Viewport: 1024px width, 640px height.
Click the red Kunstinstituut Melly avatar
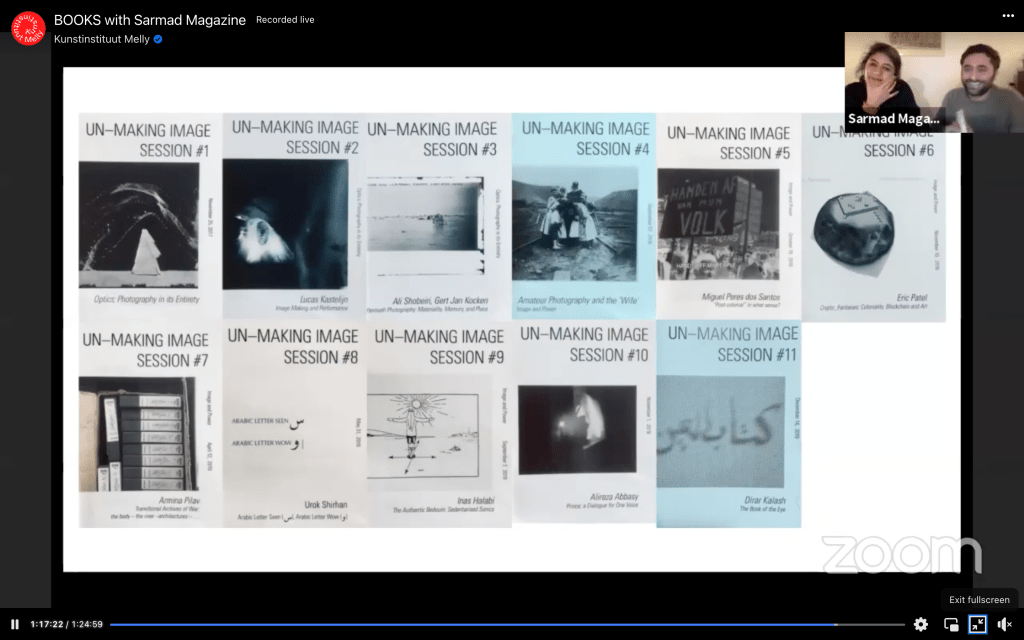pos(28,28)
